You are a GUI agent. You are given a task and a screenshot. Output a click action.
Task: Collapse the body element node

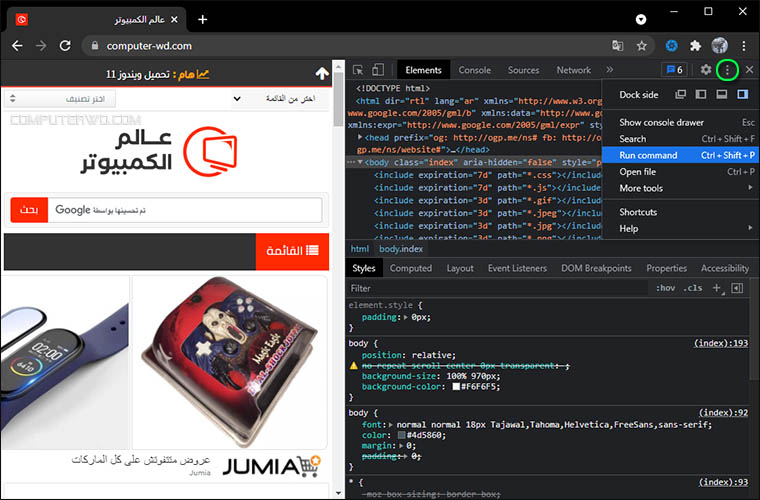[360, 162]
